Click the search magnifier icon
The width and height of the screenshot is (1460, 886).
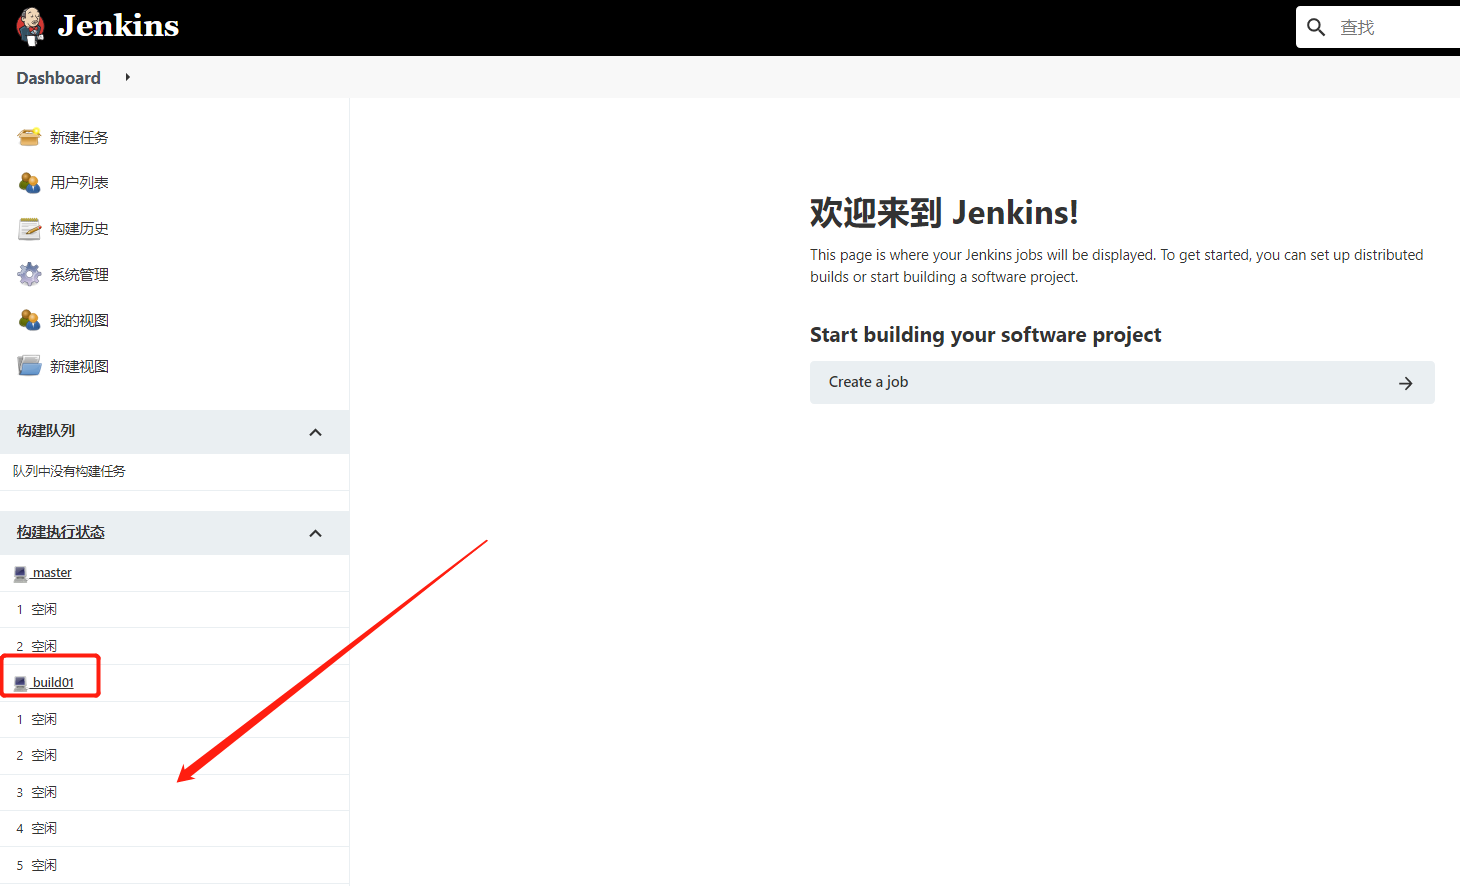(x=1316, y=27)
